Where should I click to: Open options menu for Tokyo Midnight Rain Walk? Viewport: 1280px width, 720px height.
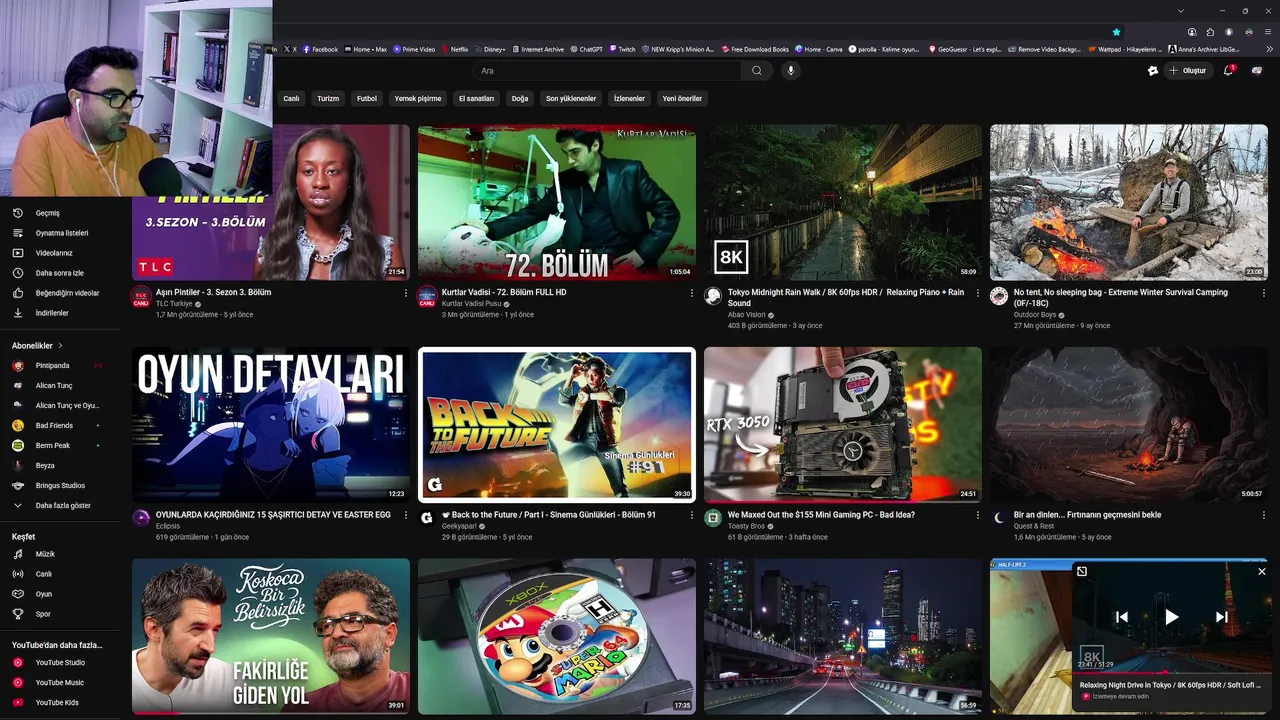click(x=977, y=293)
